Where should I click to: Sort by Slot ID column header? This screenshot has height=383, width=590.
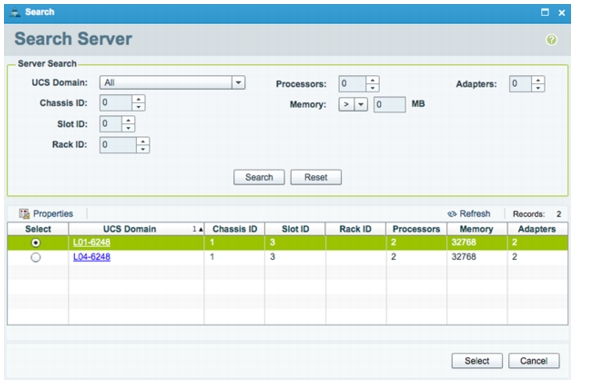[x=295, y=229]
